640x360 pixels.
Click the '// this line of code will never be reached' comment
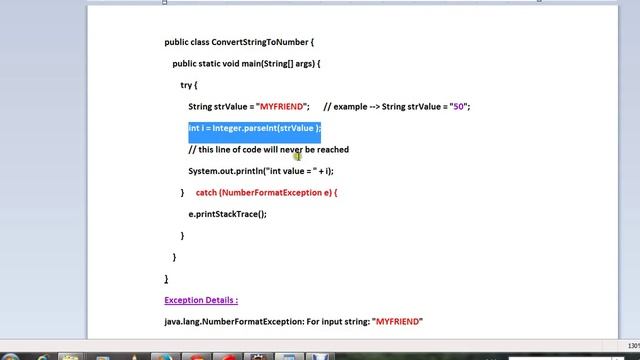point(269,150)
